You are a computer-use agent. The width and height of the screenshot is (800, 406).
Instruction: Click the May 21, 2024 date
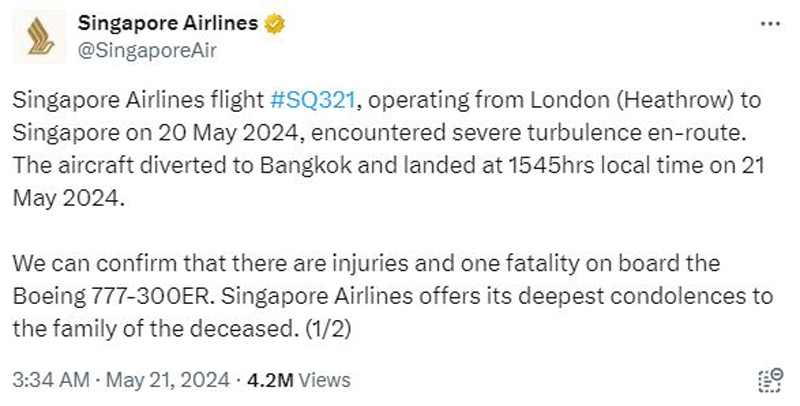(x=167, y=380)
